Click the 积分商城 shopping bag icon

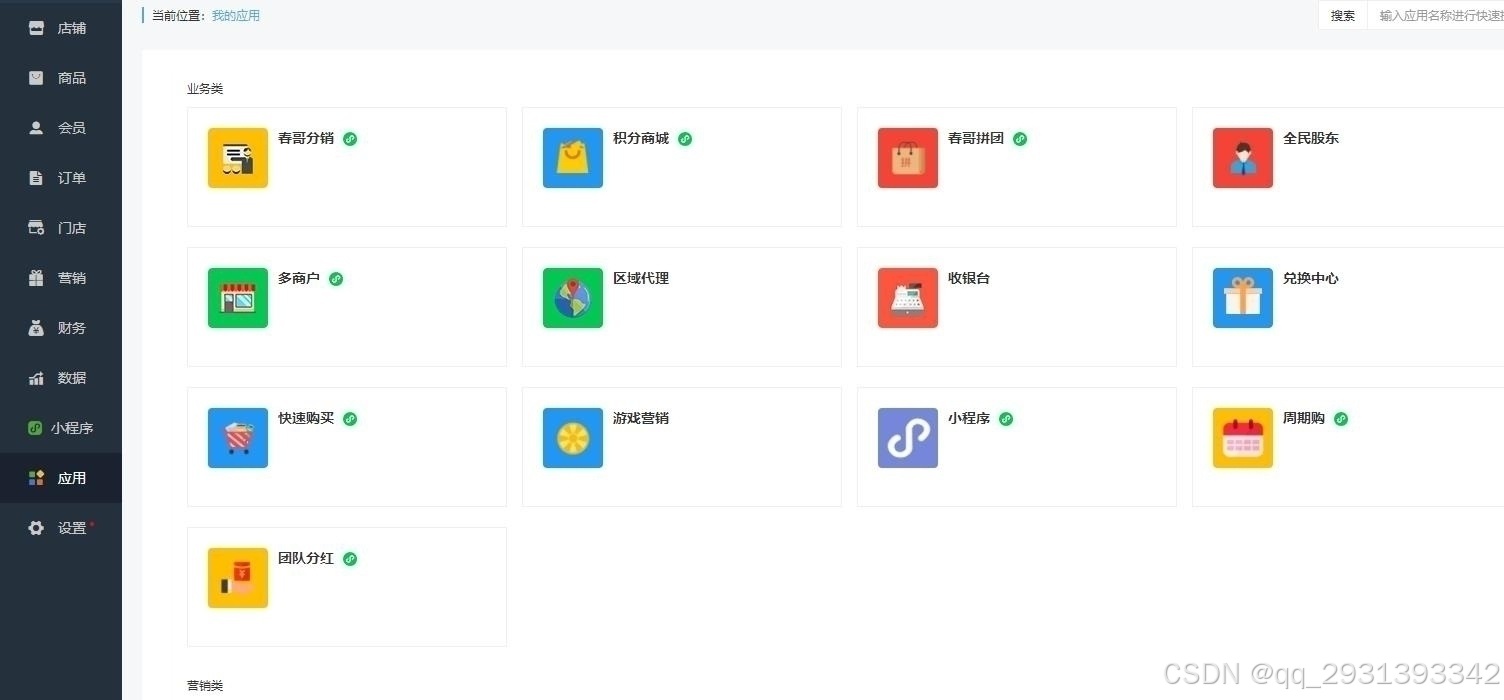click(573, 158)
